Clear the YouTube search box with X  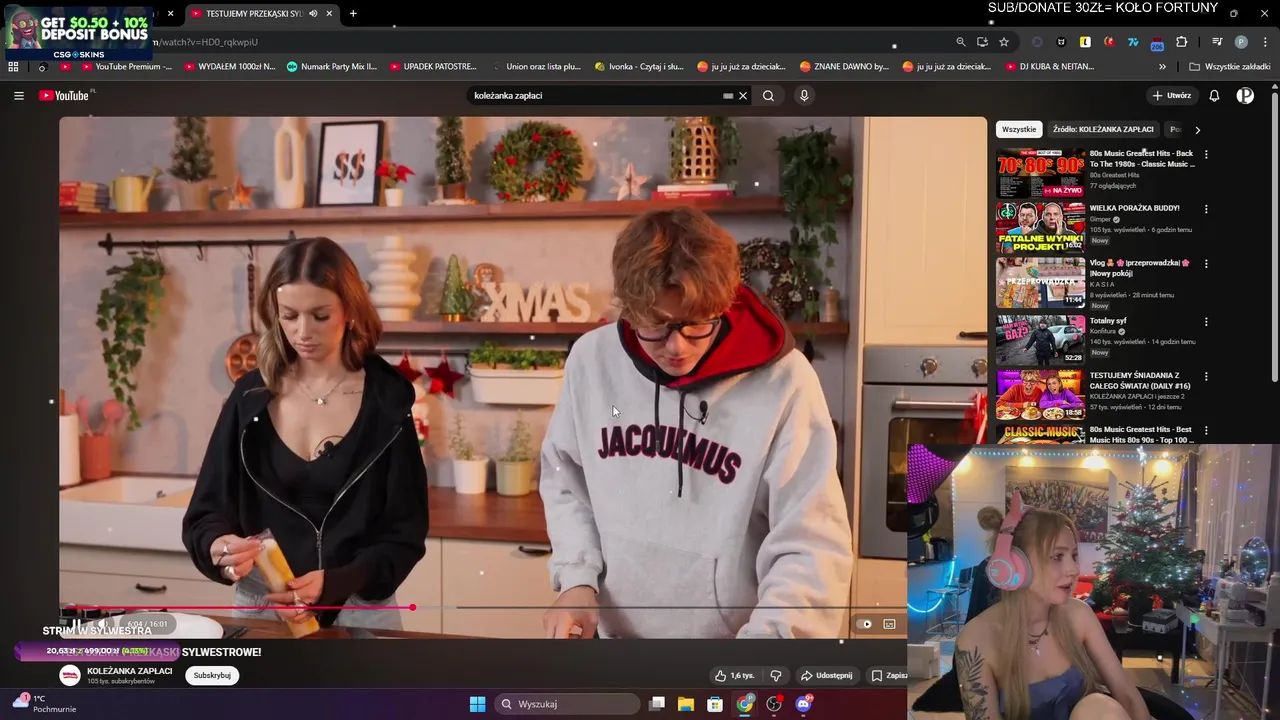(x=743, y=96)
